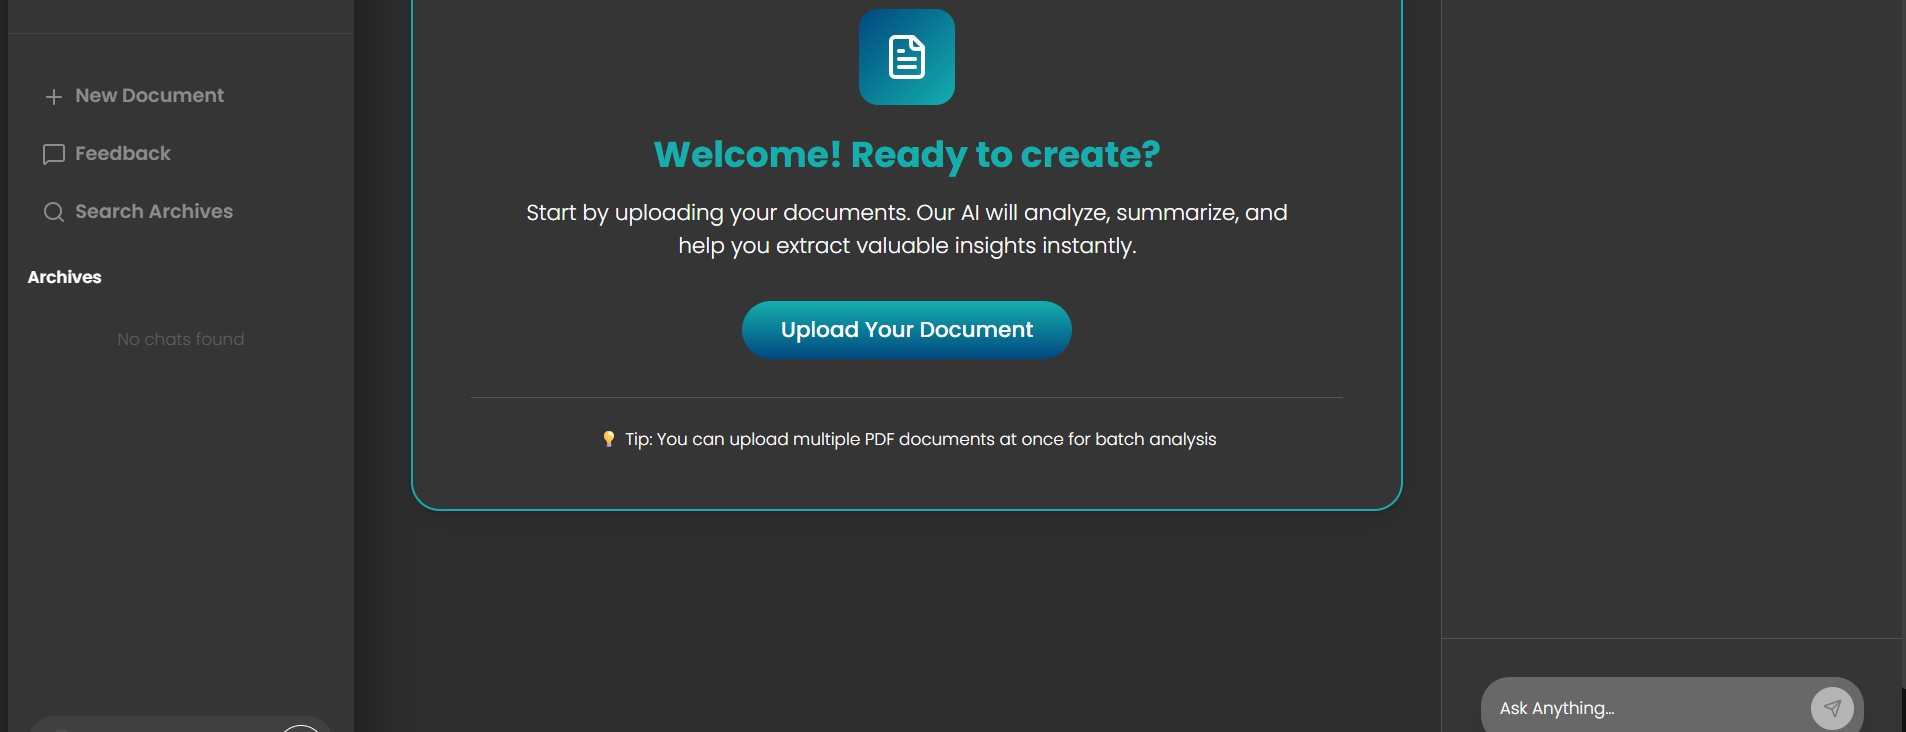Click the teal document icon tile
The width and height of the screenshot is (1906, 732).
click(x=906, y=57)
